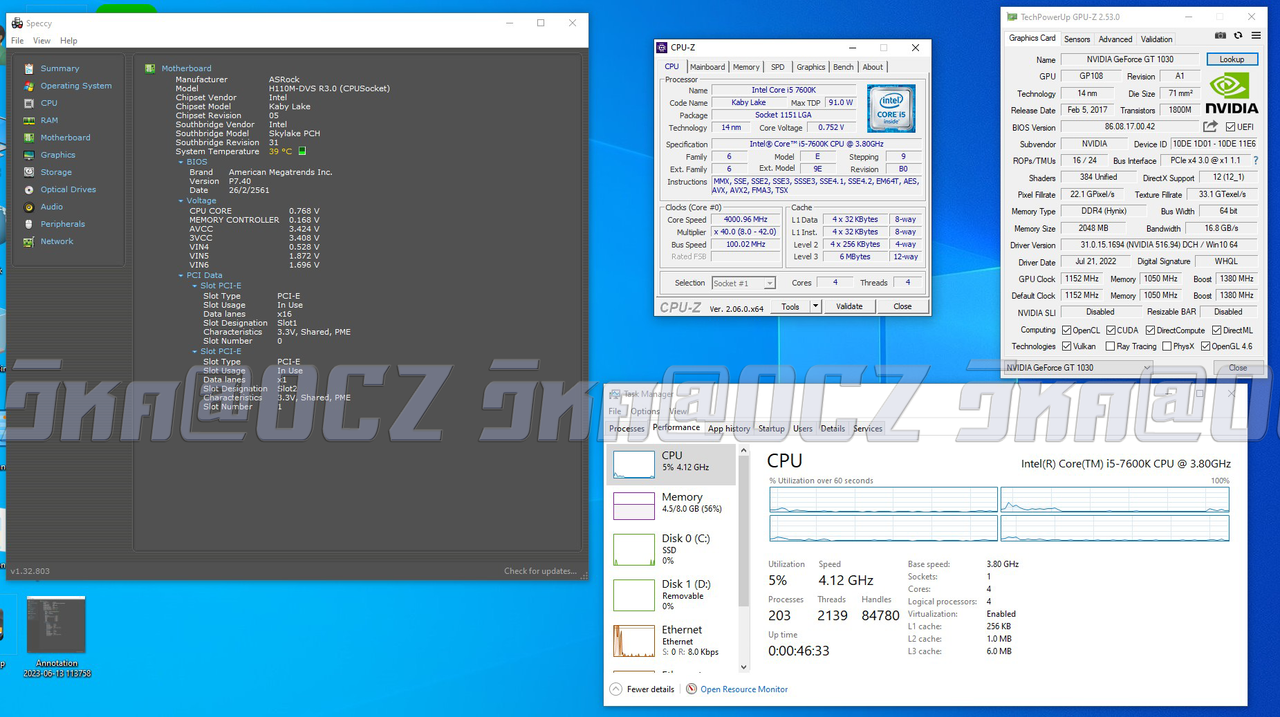Viewport: 1280px width, 717px height.
Task: Toggle the OpenGL 4.6 checkbox
Action: click(x=1205, y=346)
